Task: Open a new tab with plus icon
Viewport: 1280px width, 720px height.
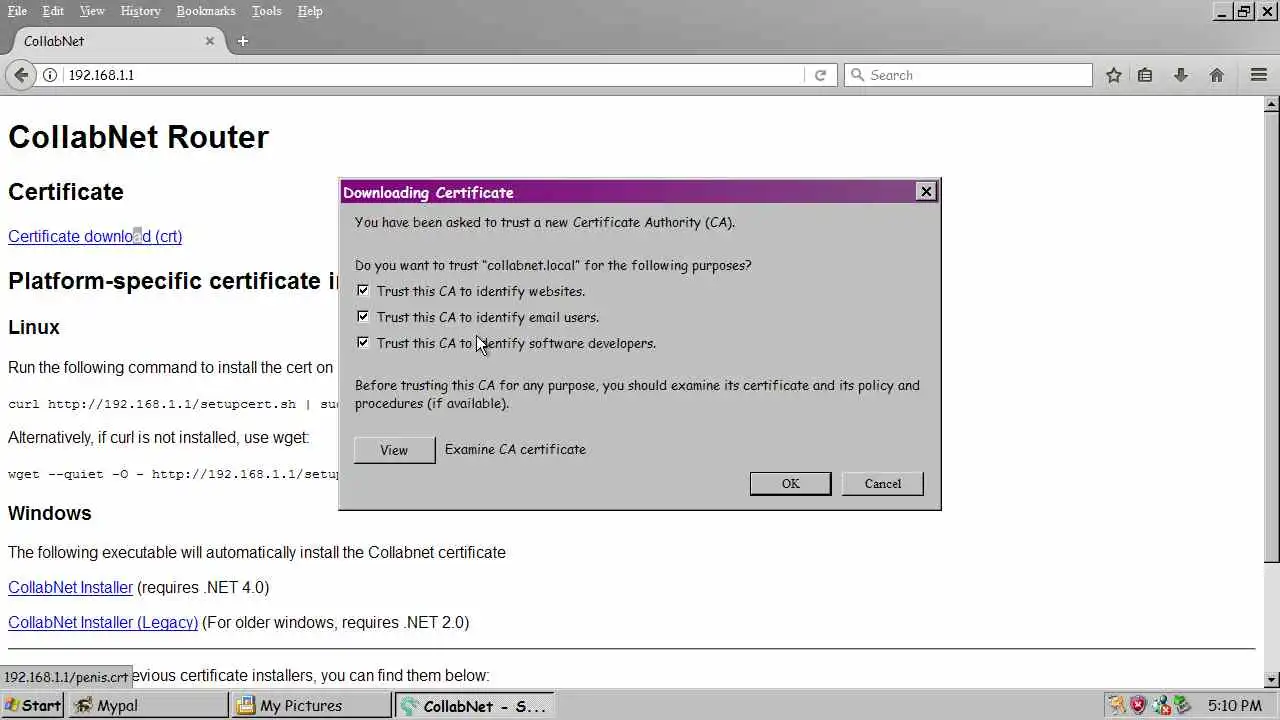Action: 243,41
